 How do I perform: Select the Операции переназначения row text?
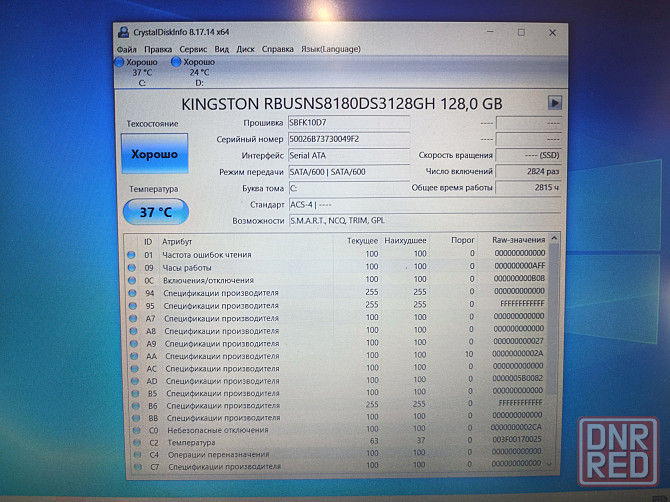coord(219,455)
